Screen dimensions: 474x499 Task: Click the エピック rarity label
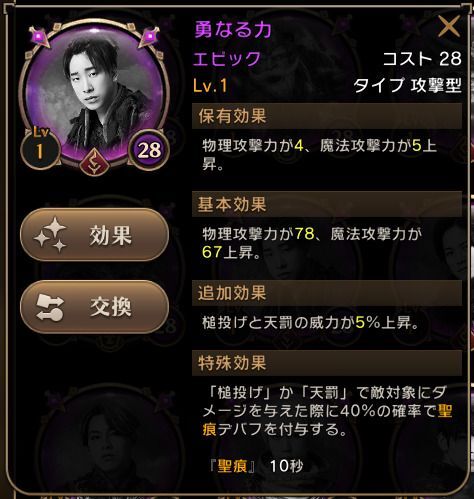click(x=227, y=59)
